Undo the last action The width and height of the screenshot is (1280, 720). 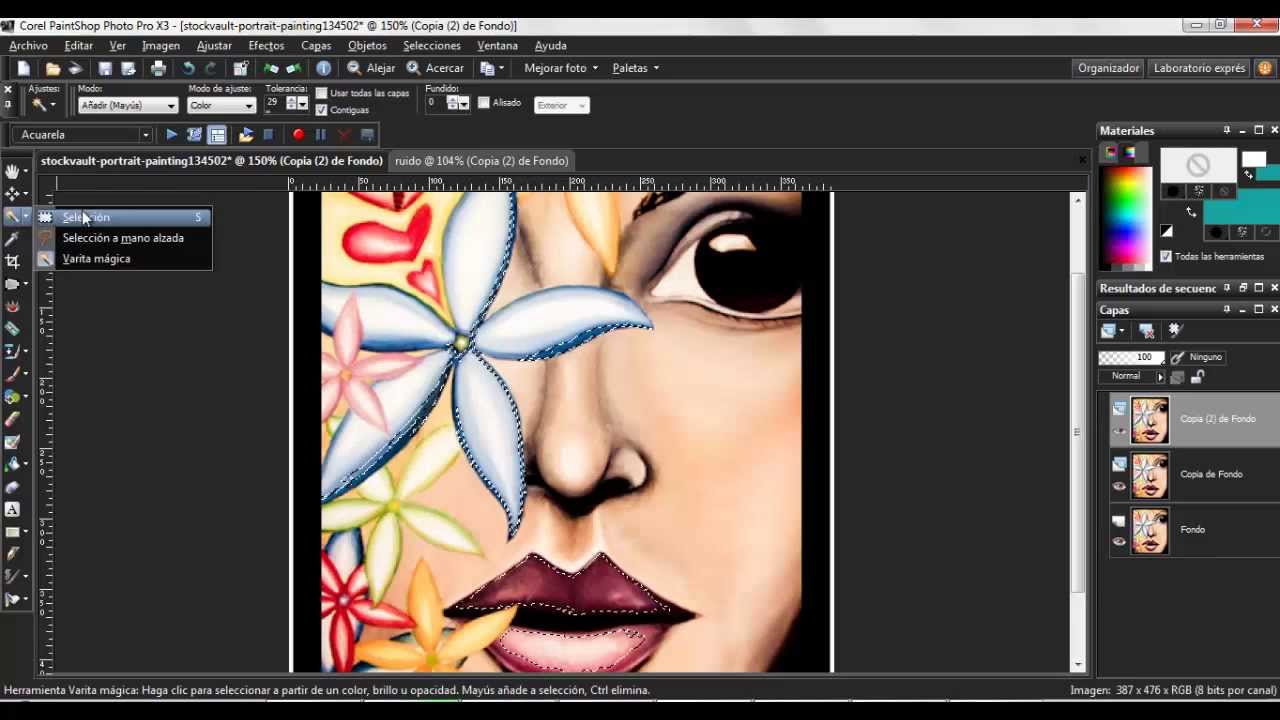tap(188, 68)
